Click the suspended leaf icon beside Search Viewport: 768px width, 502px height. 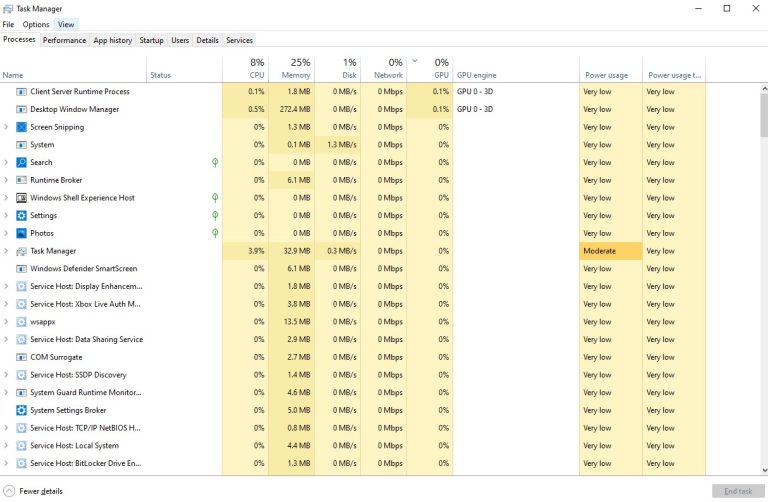(x=215, y=162)
